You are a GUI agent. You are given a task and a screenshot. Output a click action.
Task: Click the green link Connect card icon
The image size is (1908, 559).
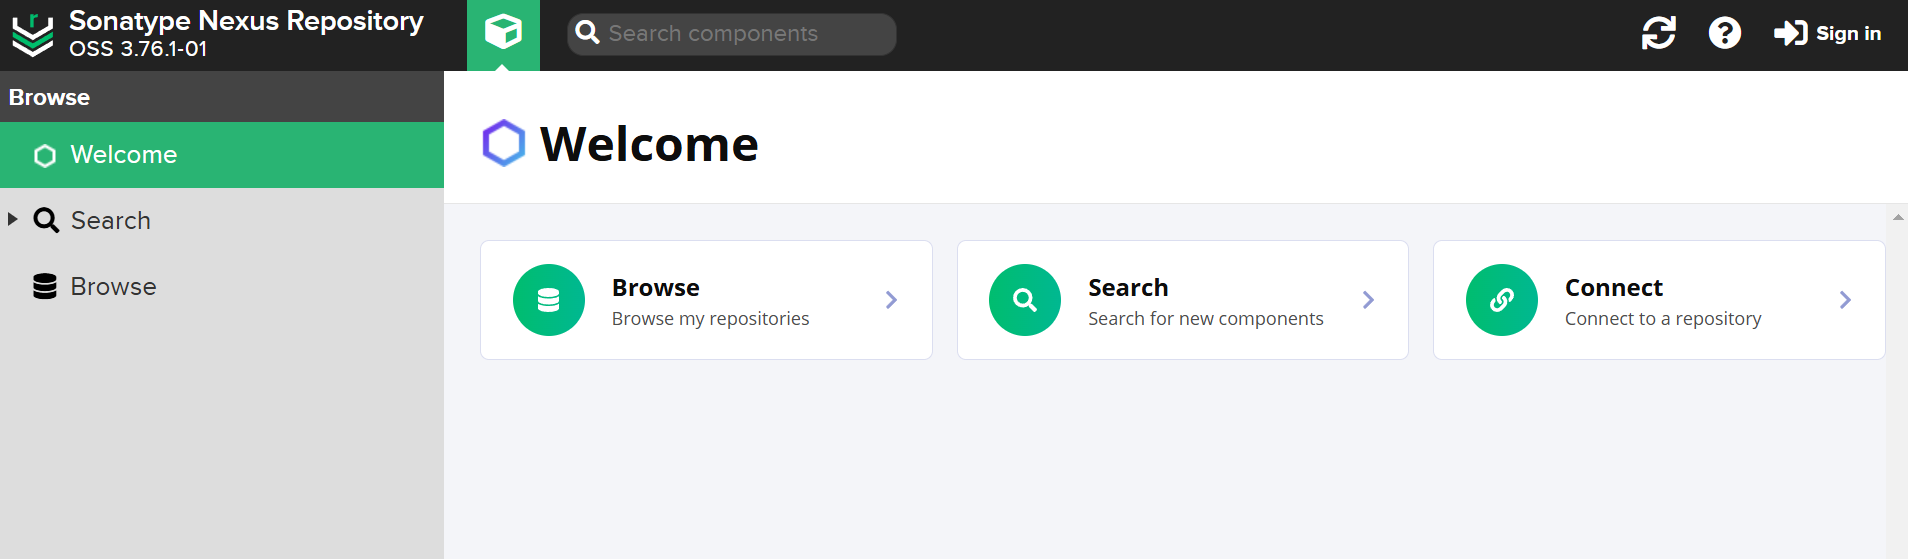coord(1502,300)
